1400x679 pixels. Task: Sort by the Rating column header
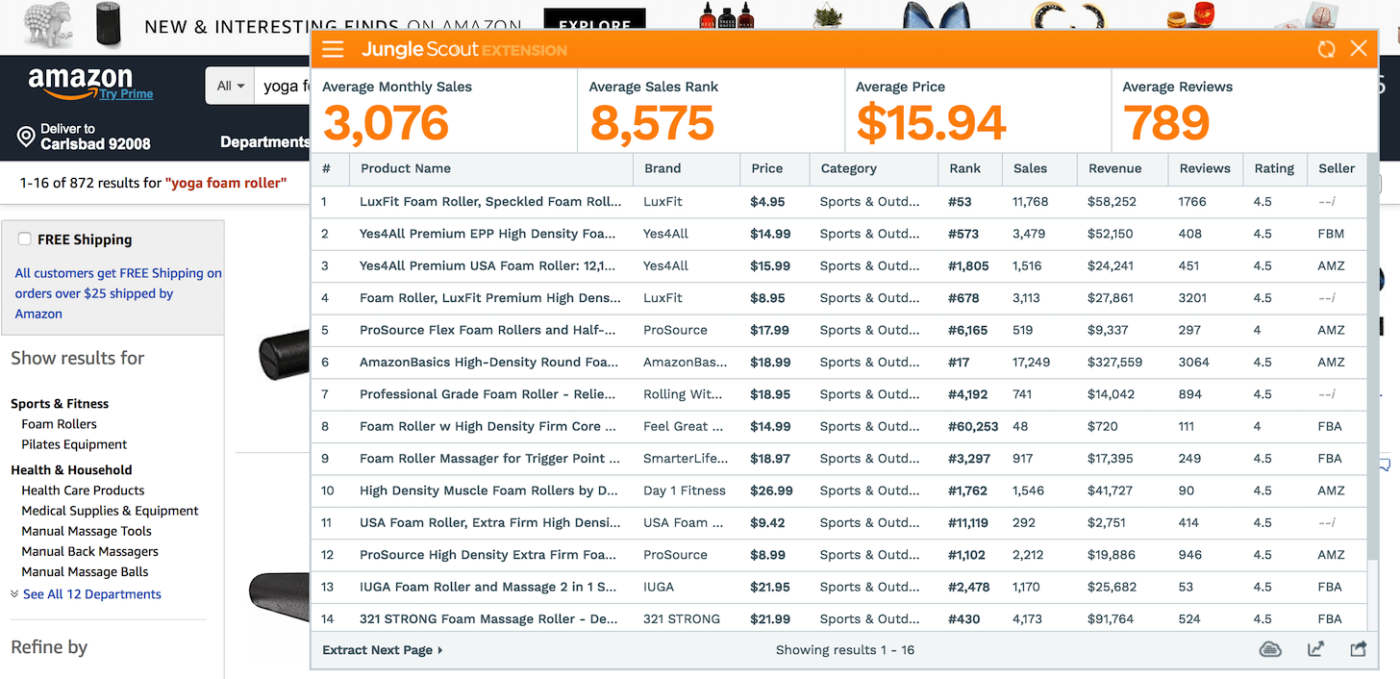(x=1274, y=168)
